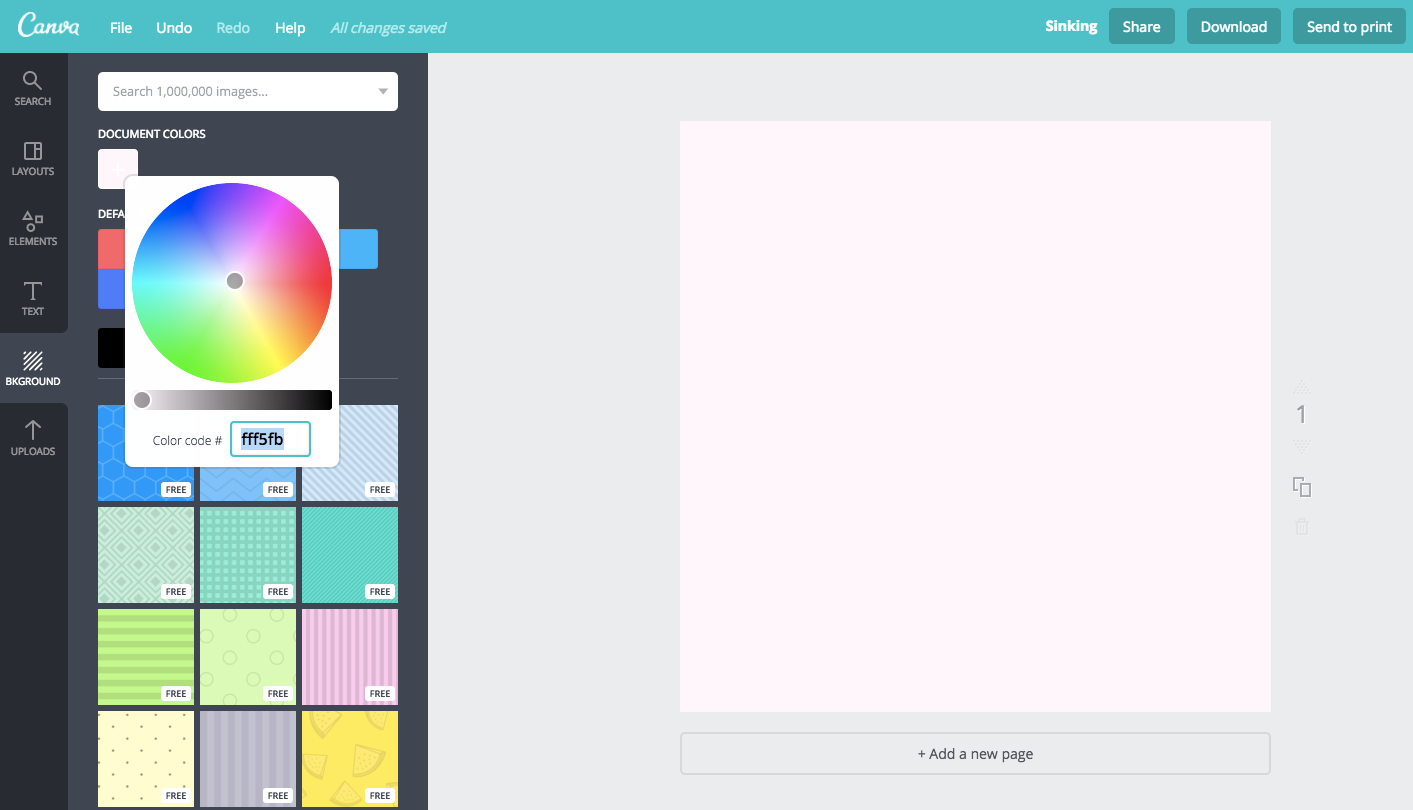Select the Bkground sidebar tool
The height and width of the screenshot is (810, 1413).
(x=33, y=367)
